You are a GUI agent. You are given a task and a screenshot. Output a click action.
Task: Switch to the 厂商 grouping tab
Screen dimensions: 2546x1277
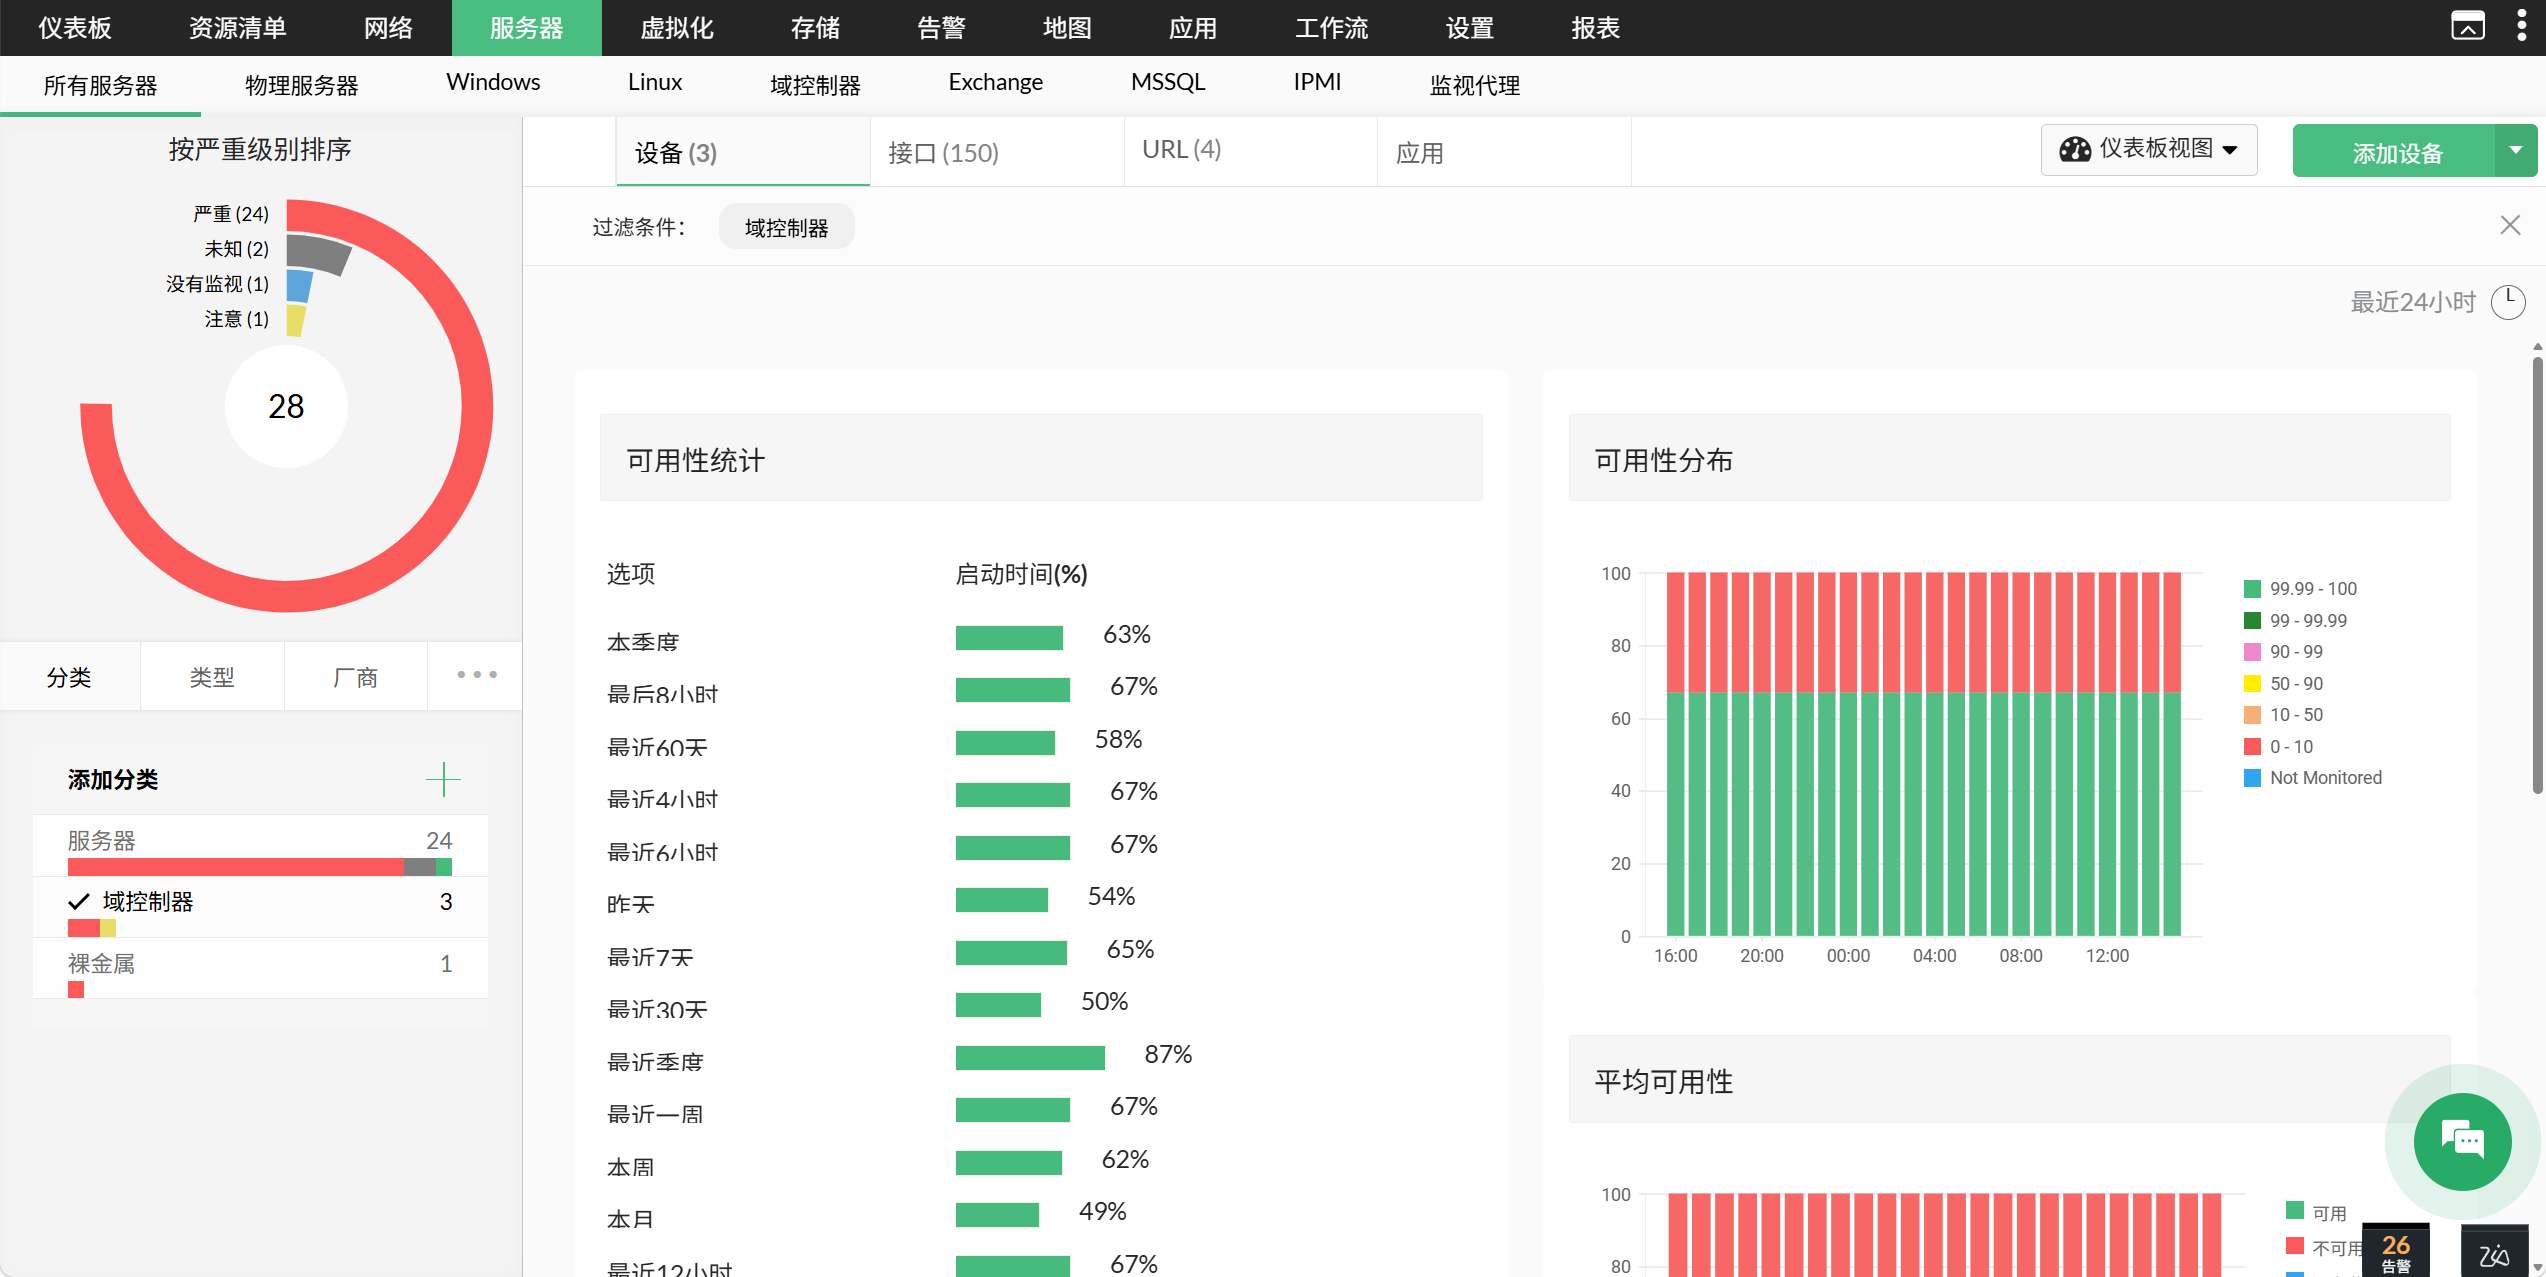click(355, 677)
